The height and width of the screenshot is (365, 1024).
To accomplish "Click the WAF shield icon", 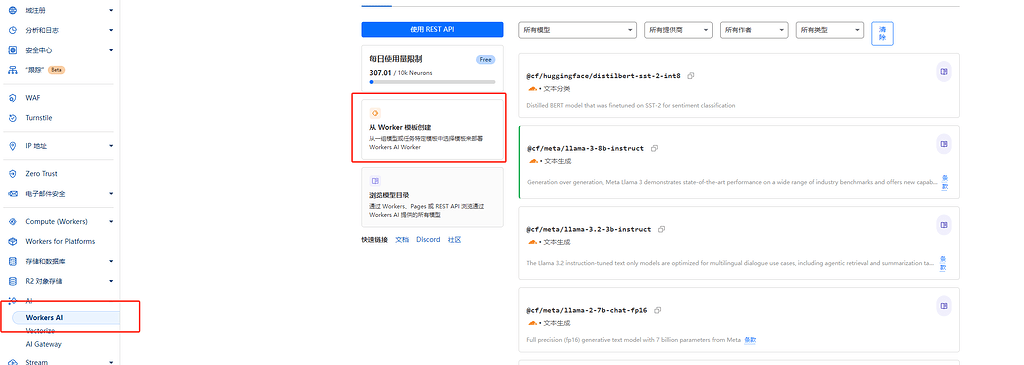I will click(x=12, y=98).
